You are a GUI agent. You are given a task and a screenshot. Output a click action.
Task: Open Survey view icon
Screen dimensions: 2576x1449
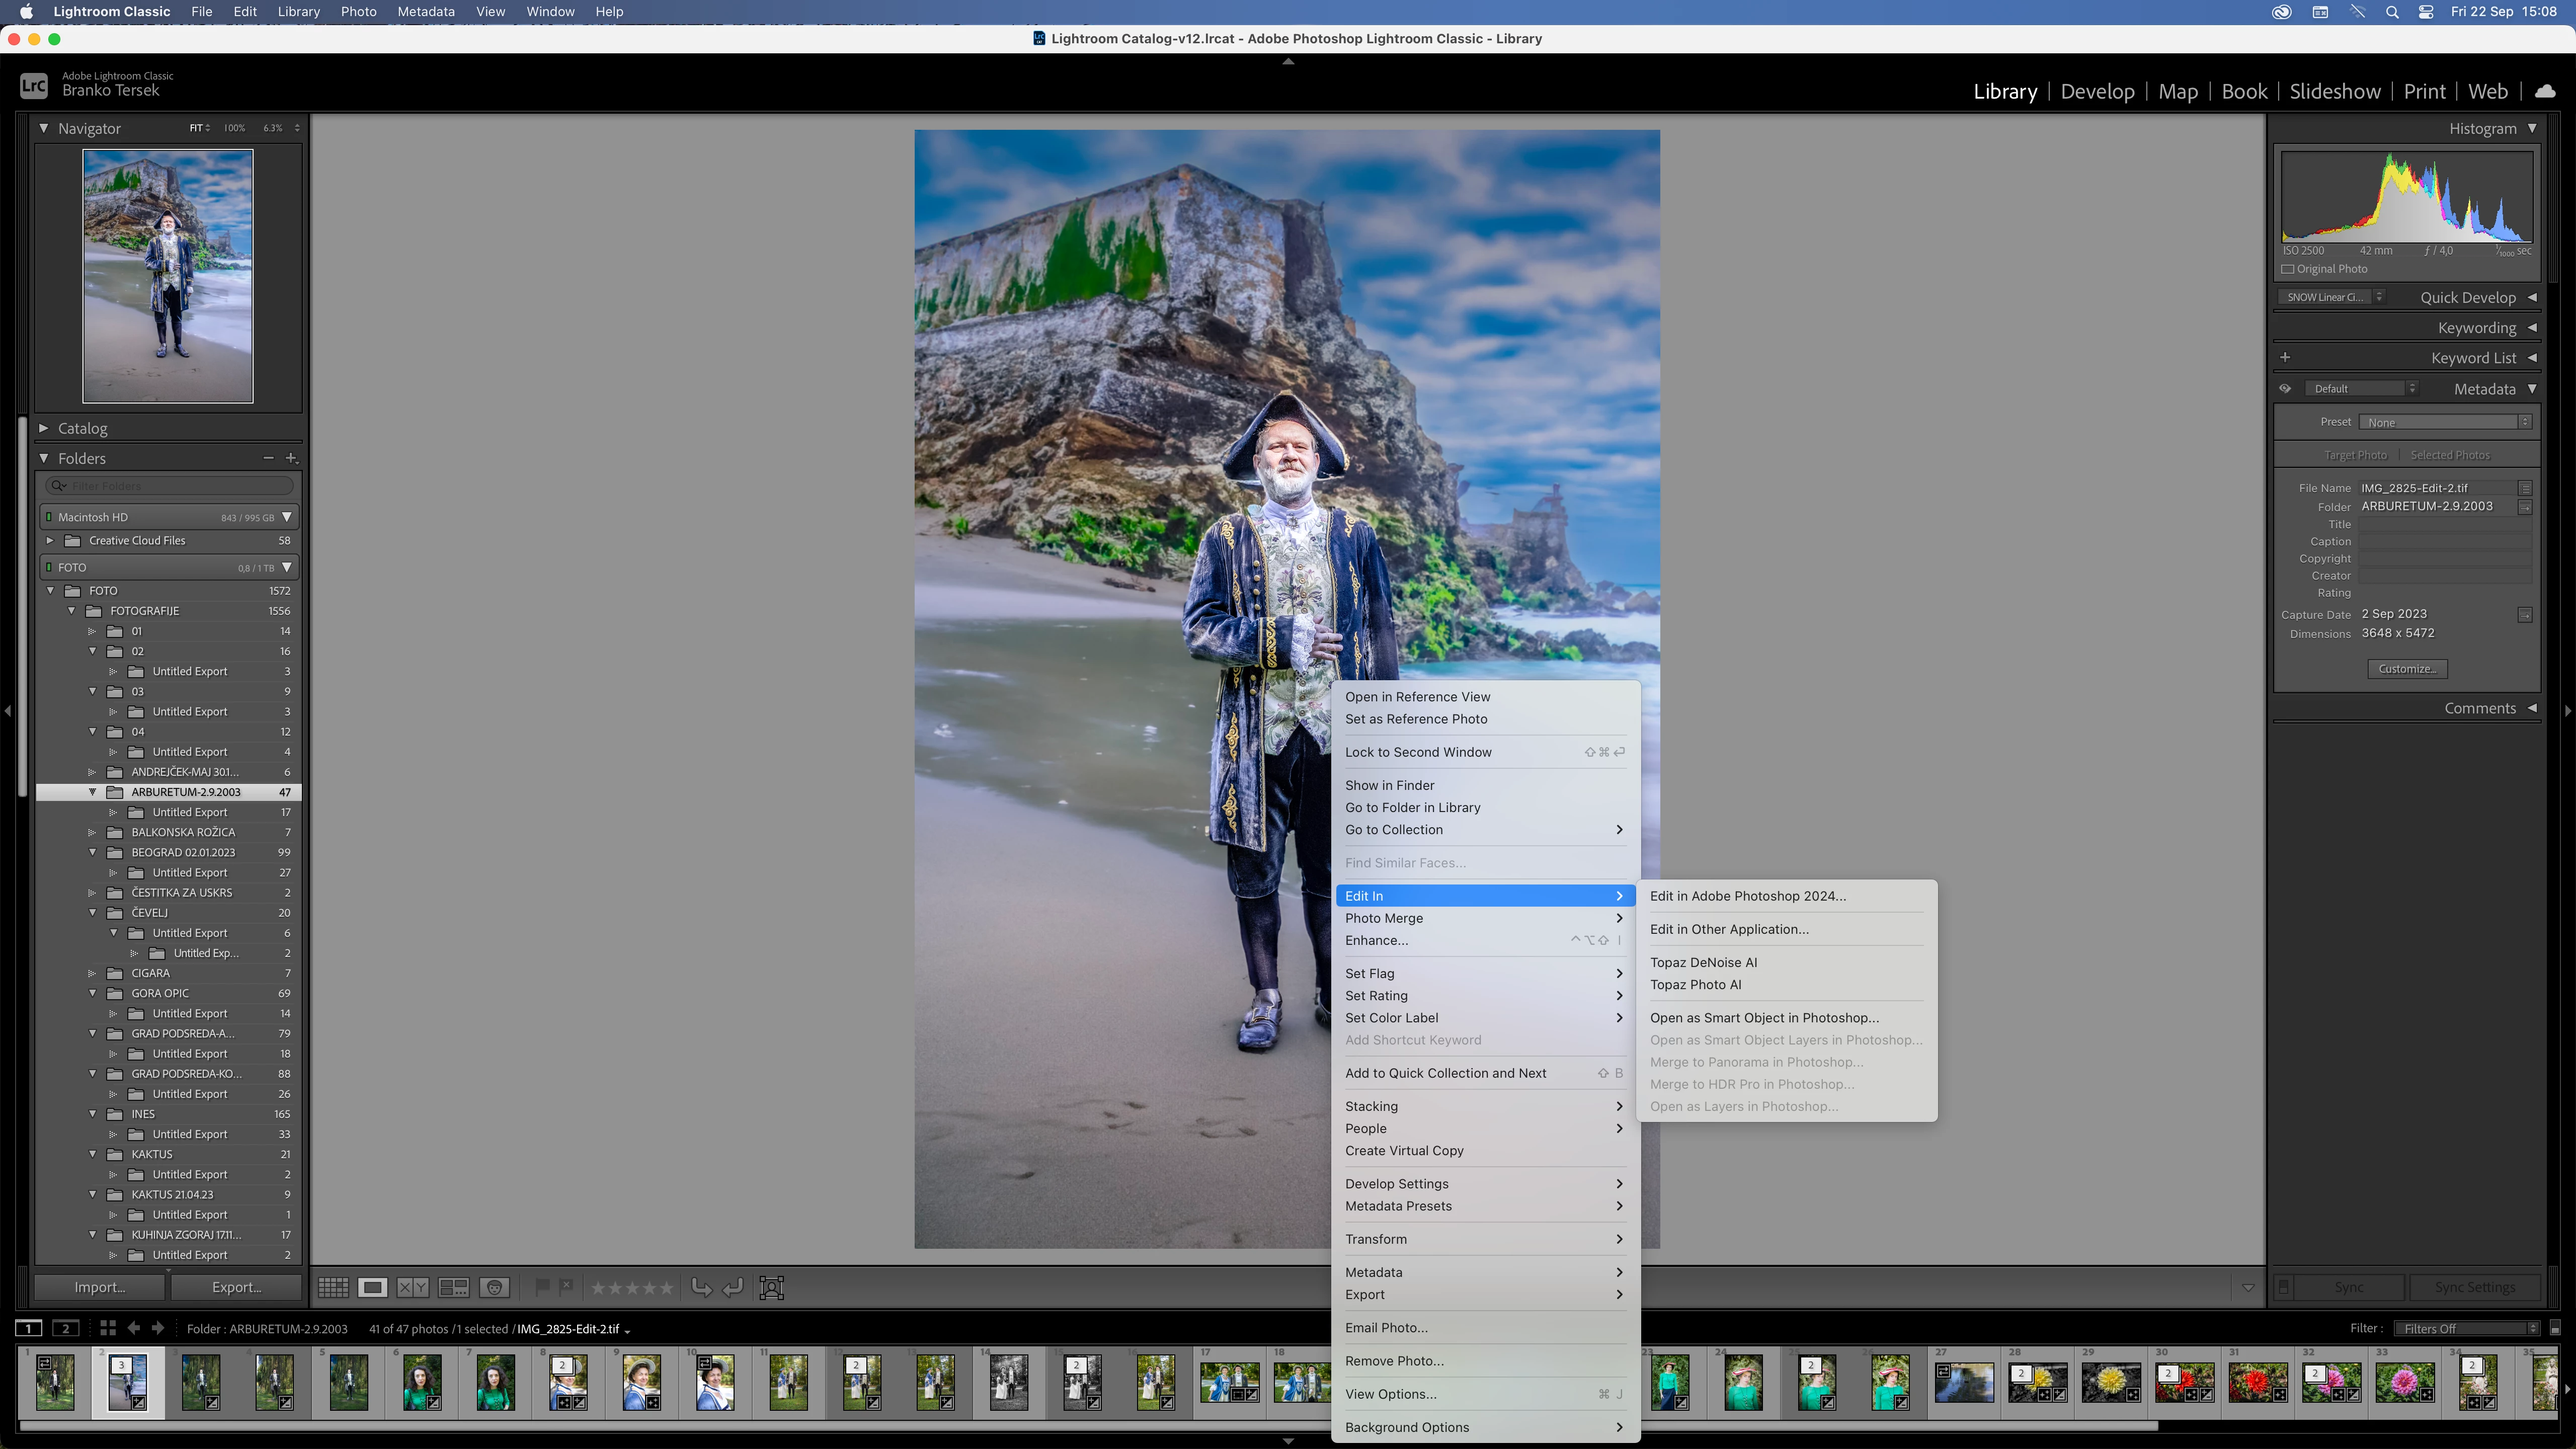click(x=453, y=1288)
